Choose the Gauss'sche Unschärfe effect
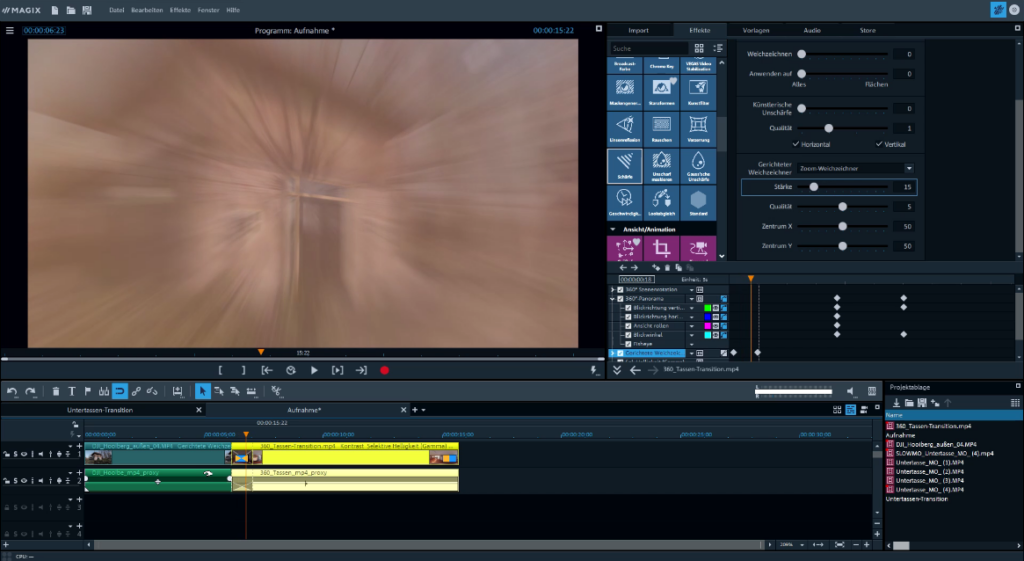This screenshot has height=561, width=1024. (x=698, y=166)
